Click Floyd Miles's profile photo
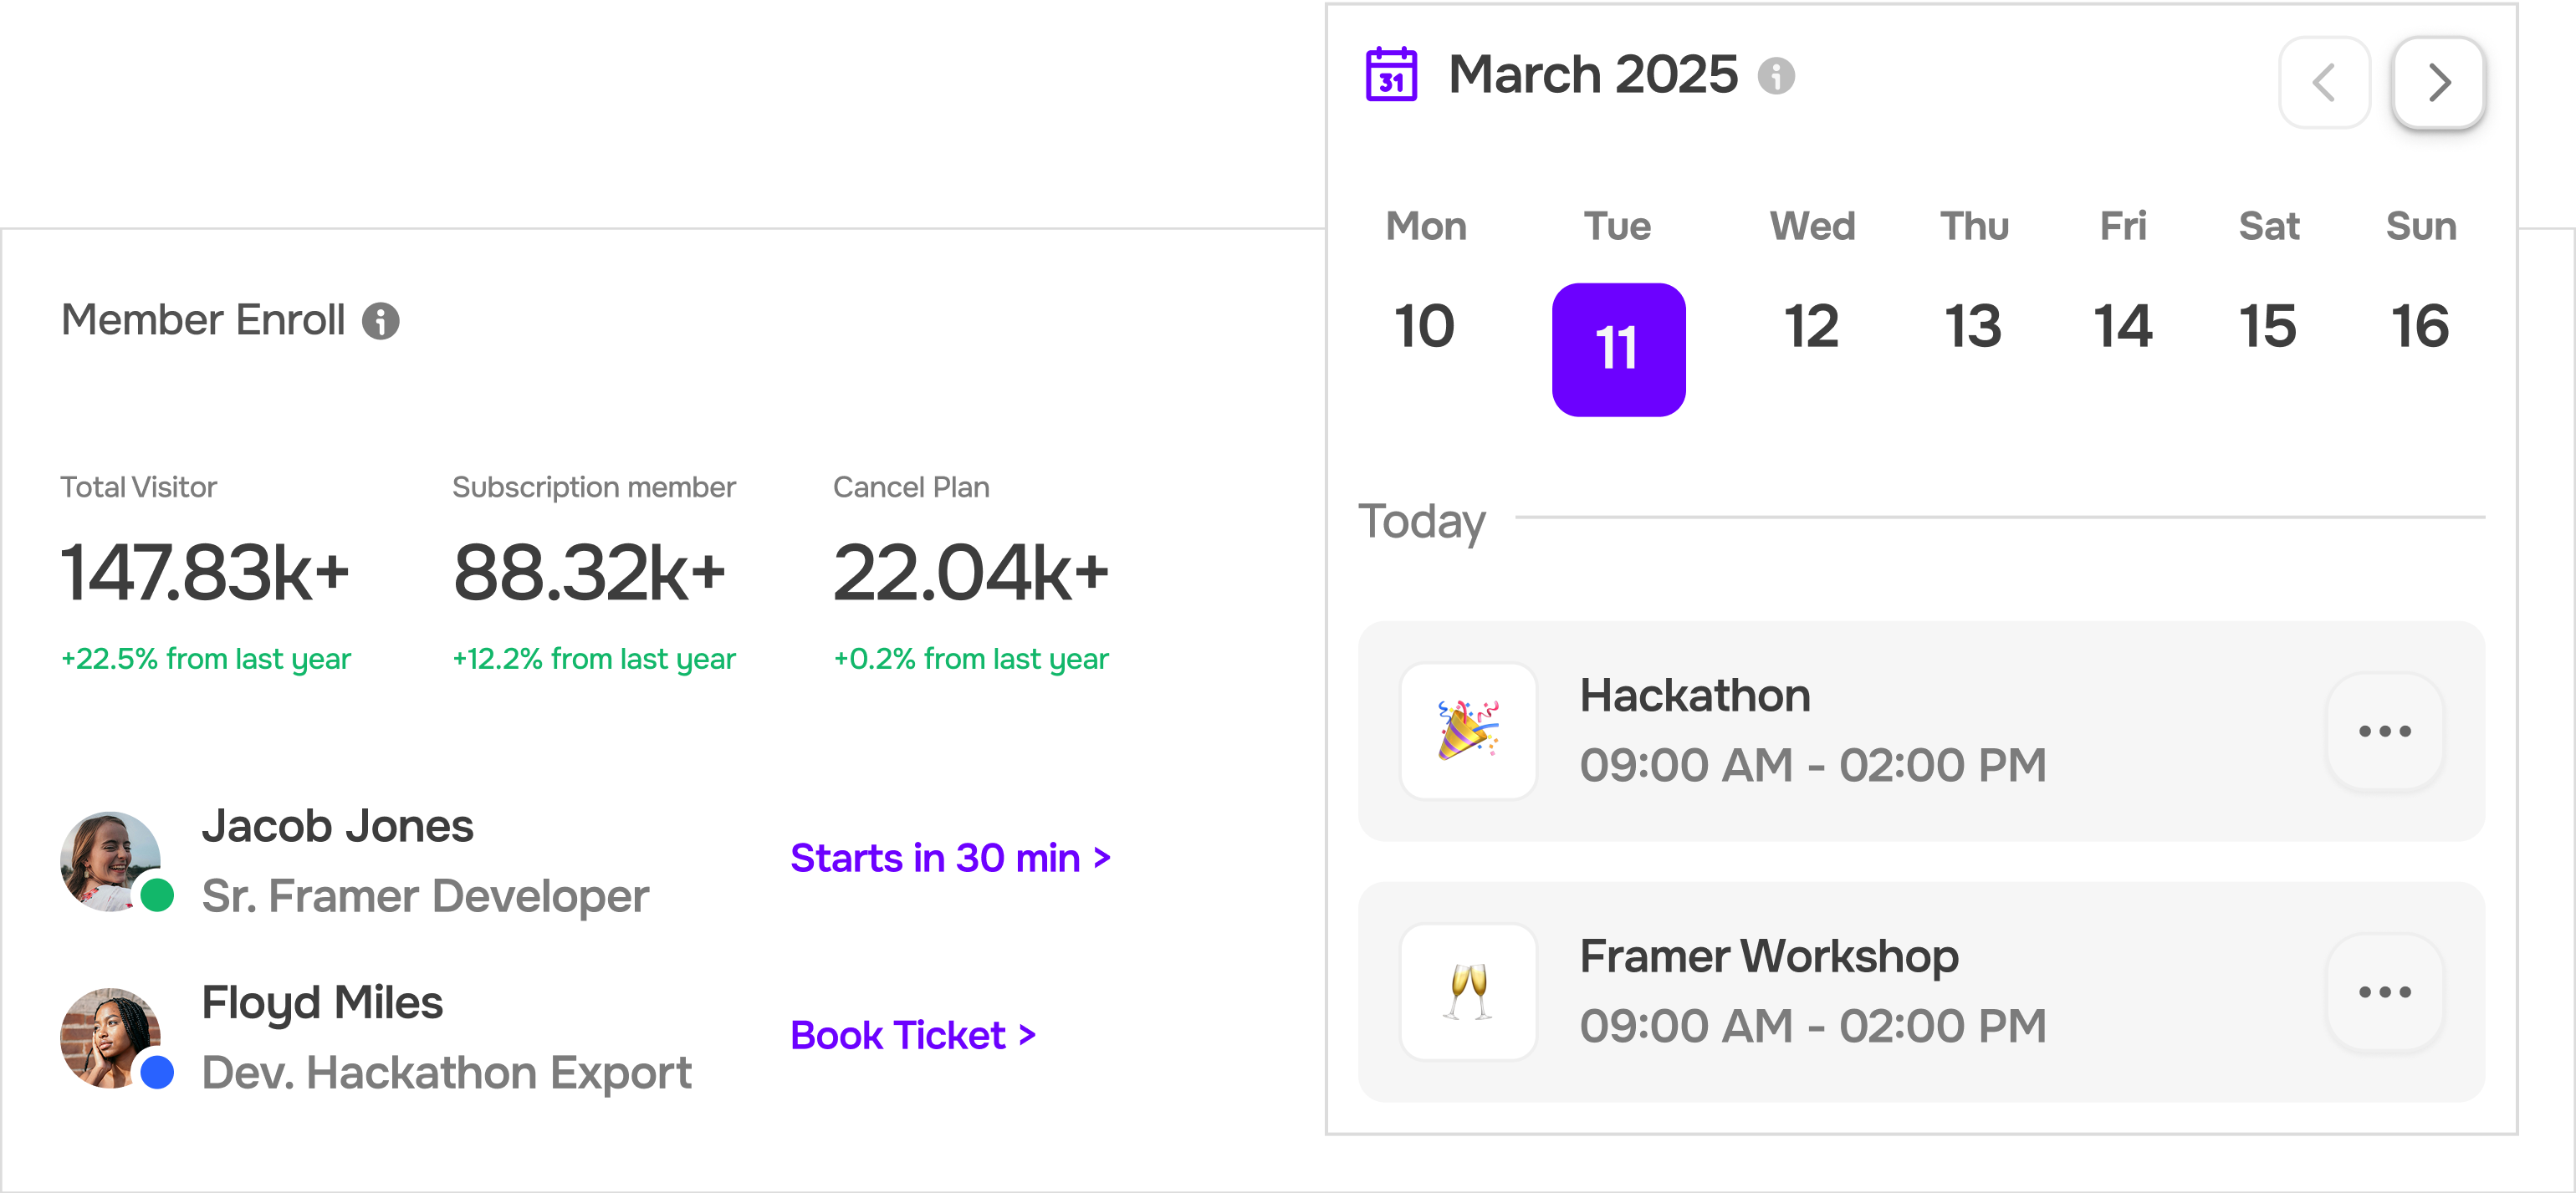Screen dimensions: 2576x1193 click(x=110, y=1037)
